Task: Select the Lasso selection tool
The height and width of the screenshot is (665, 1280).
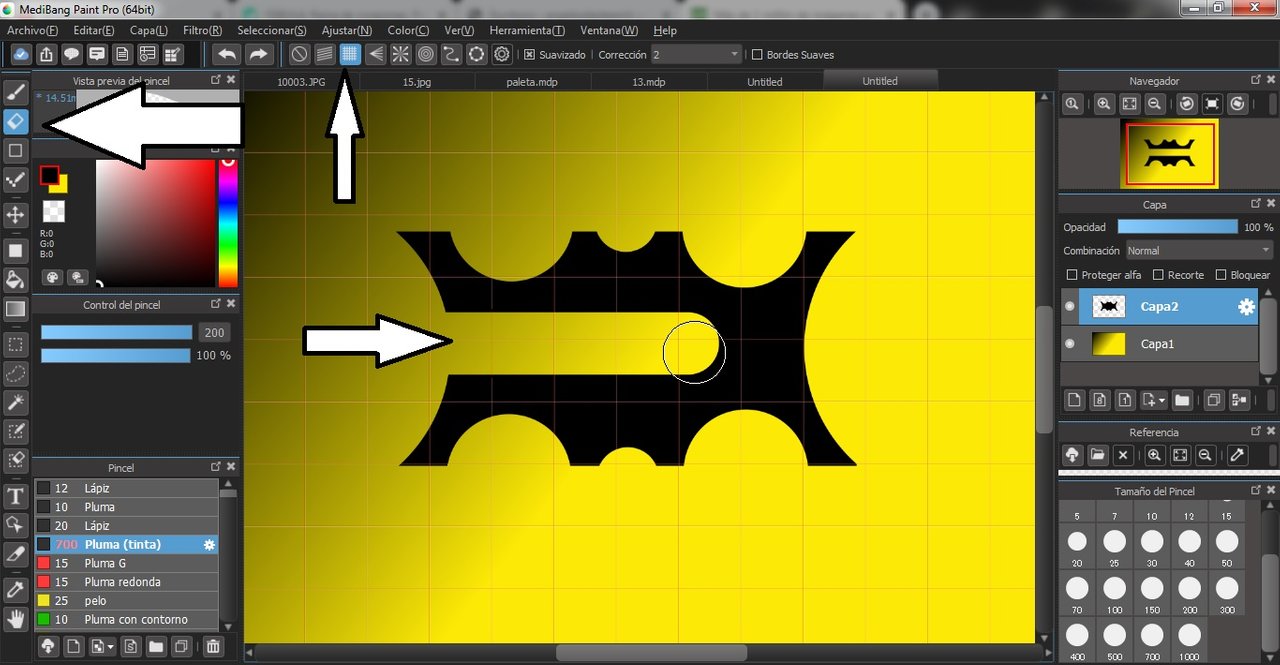Action: tap(15, 374)
